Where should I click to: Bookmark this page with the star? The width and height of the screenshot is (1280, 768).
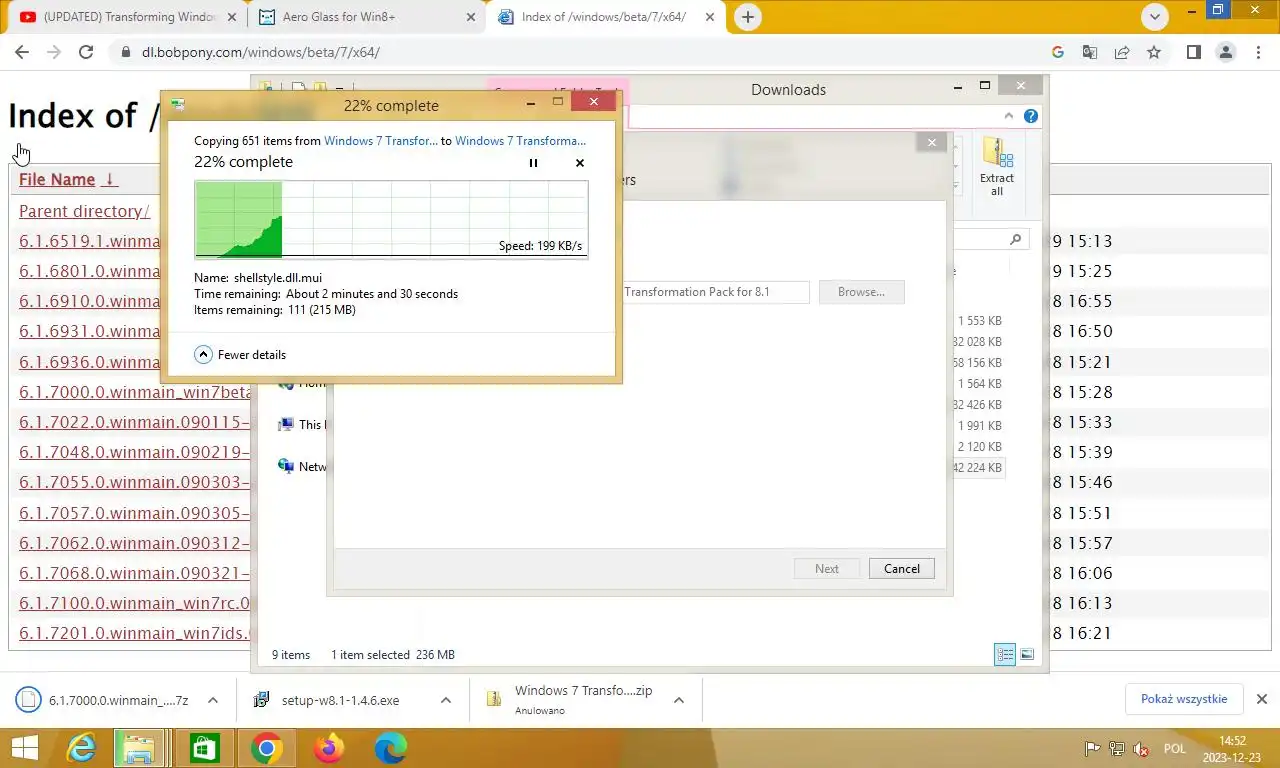tap(1154, 52)
